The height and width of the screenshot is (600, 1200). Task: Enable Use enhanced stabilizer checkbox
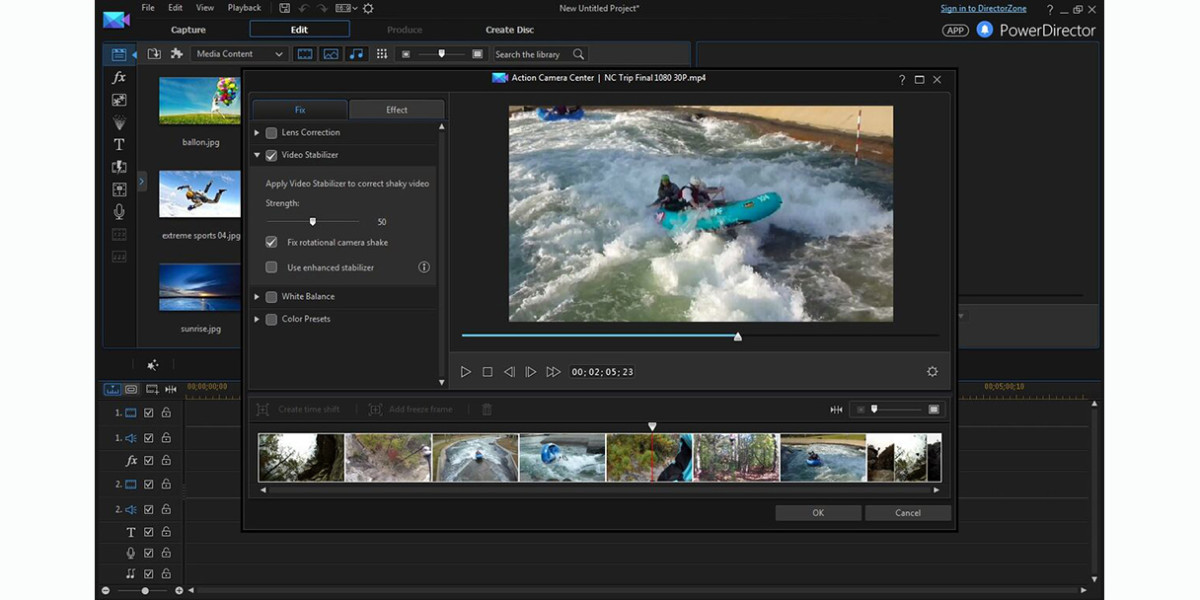(271, 267)
